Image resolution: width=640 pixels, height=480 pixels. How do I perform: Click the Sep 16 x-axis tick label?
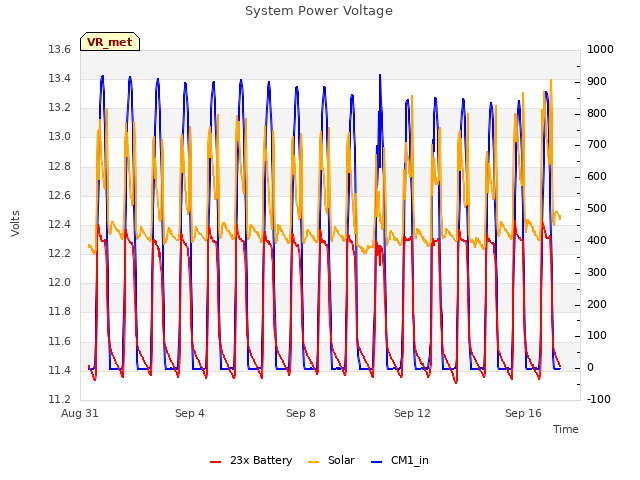tap(523, 413)
